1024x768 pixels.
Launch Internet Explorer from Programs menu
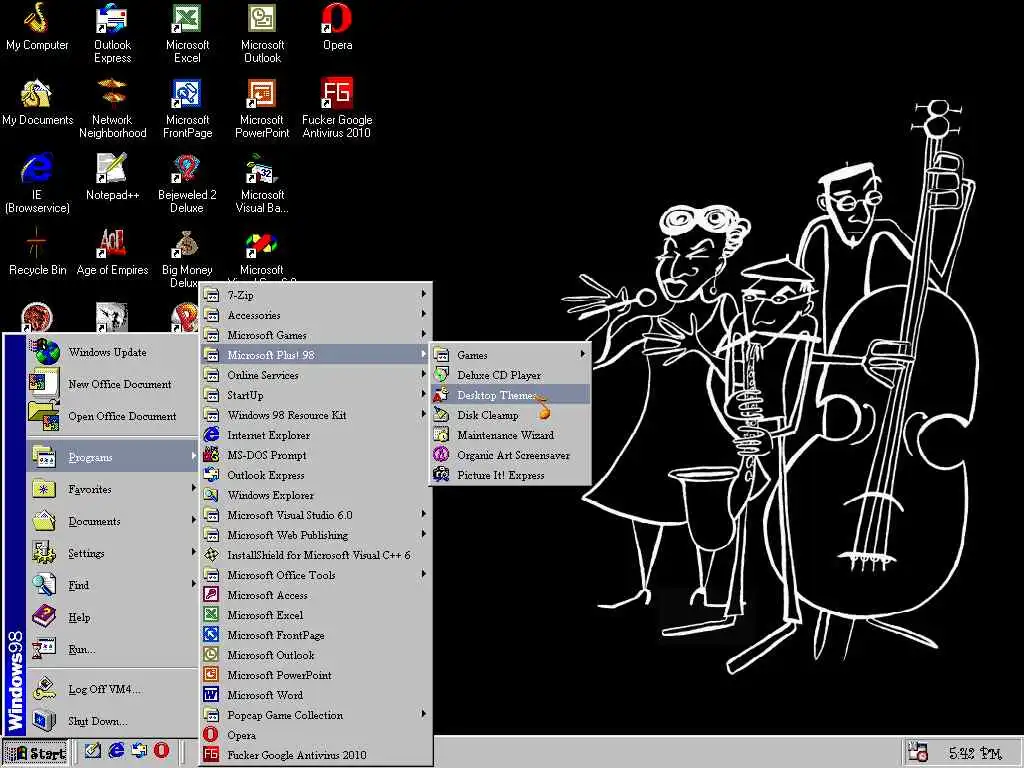pyautogui.click(x=315, y=435)
